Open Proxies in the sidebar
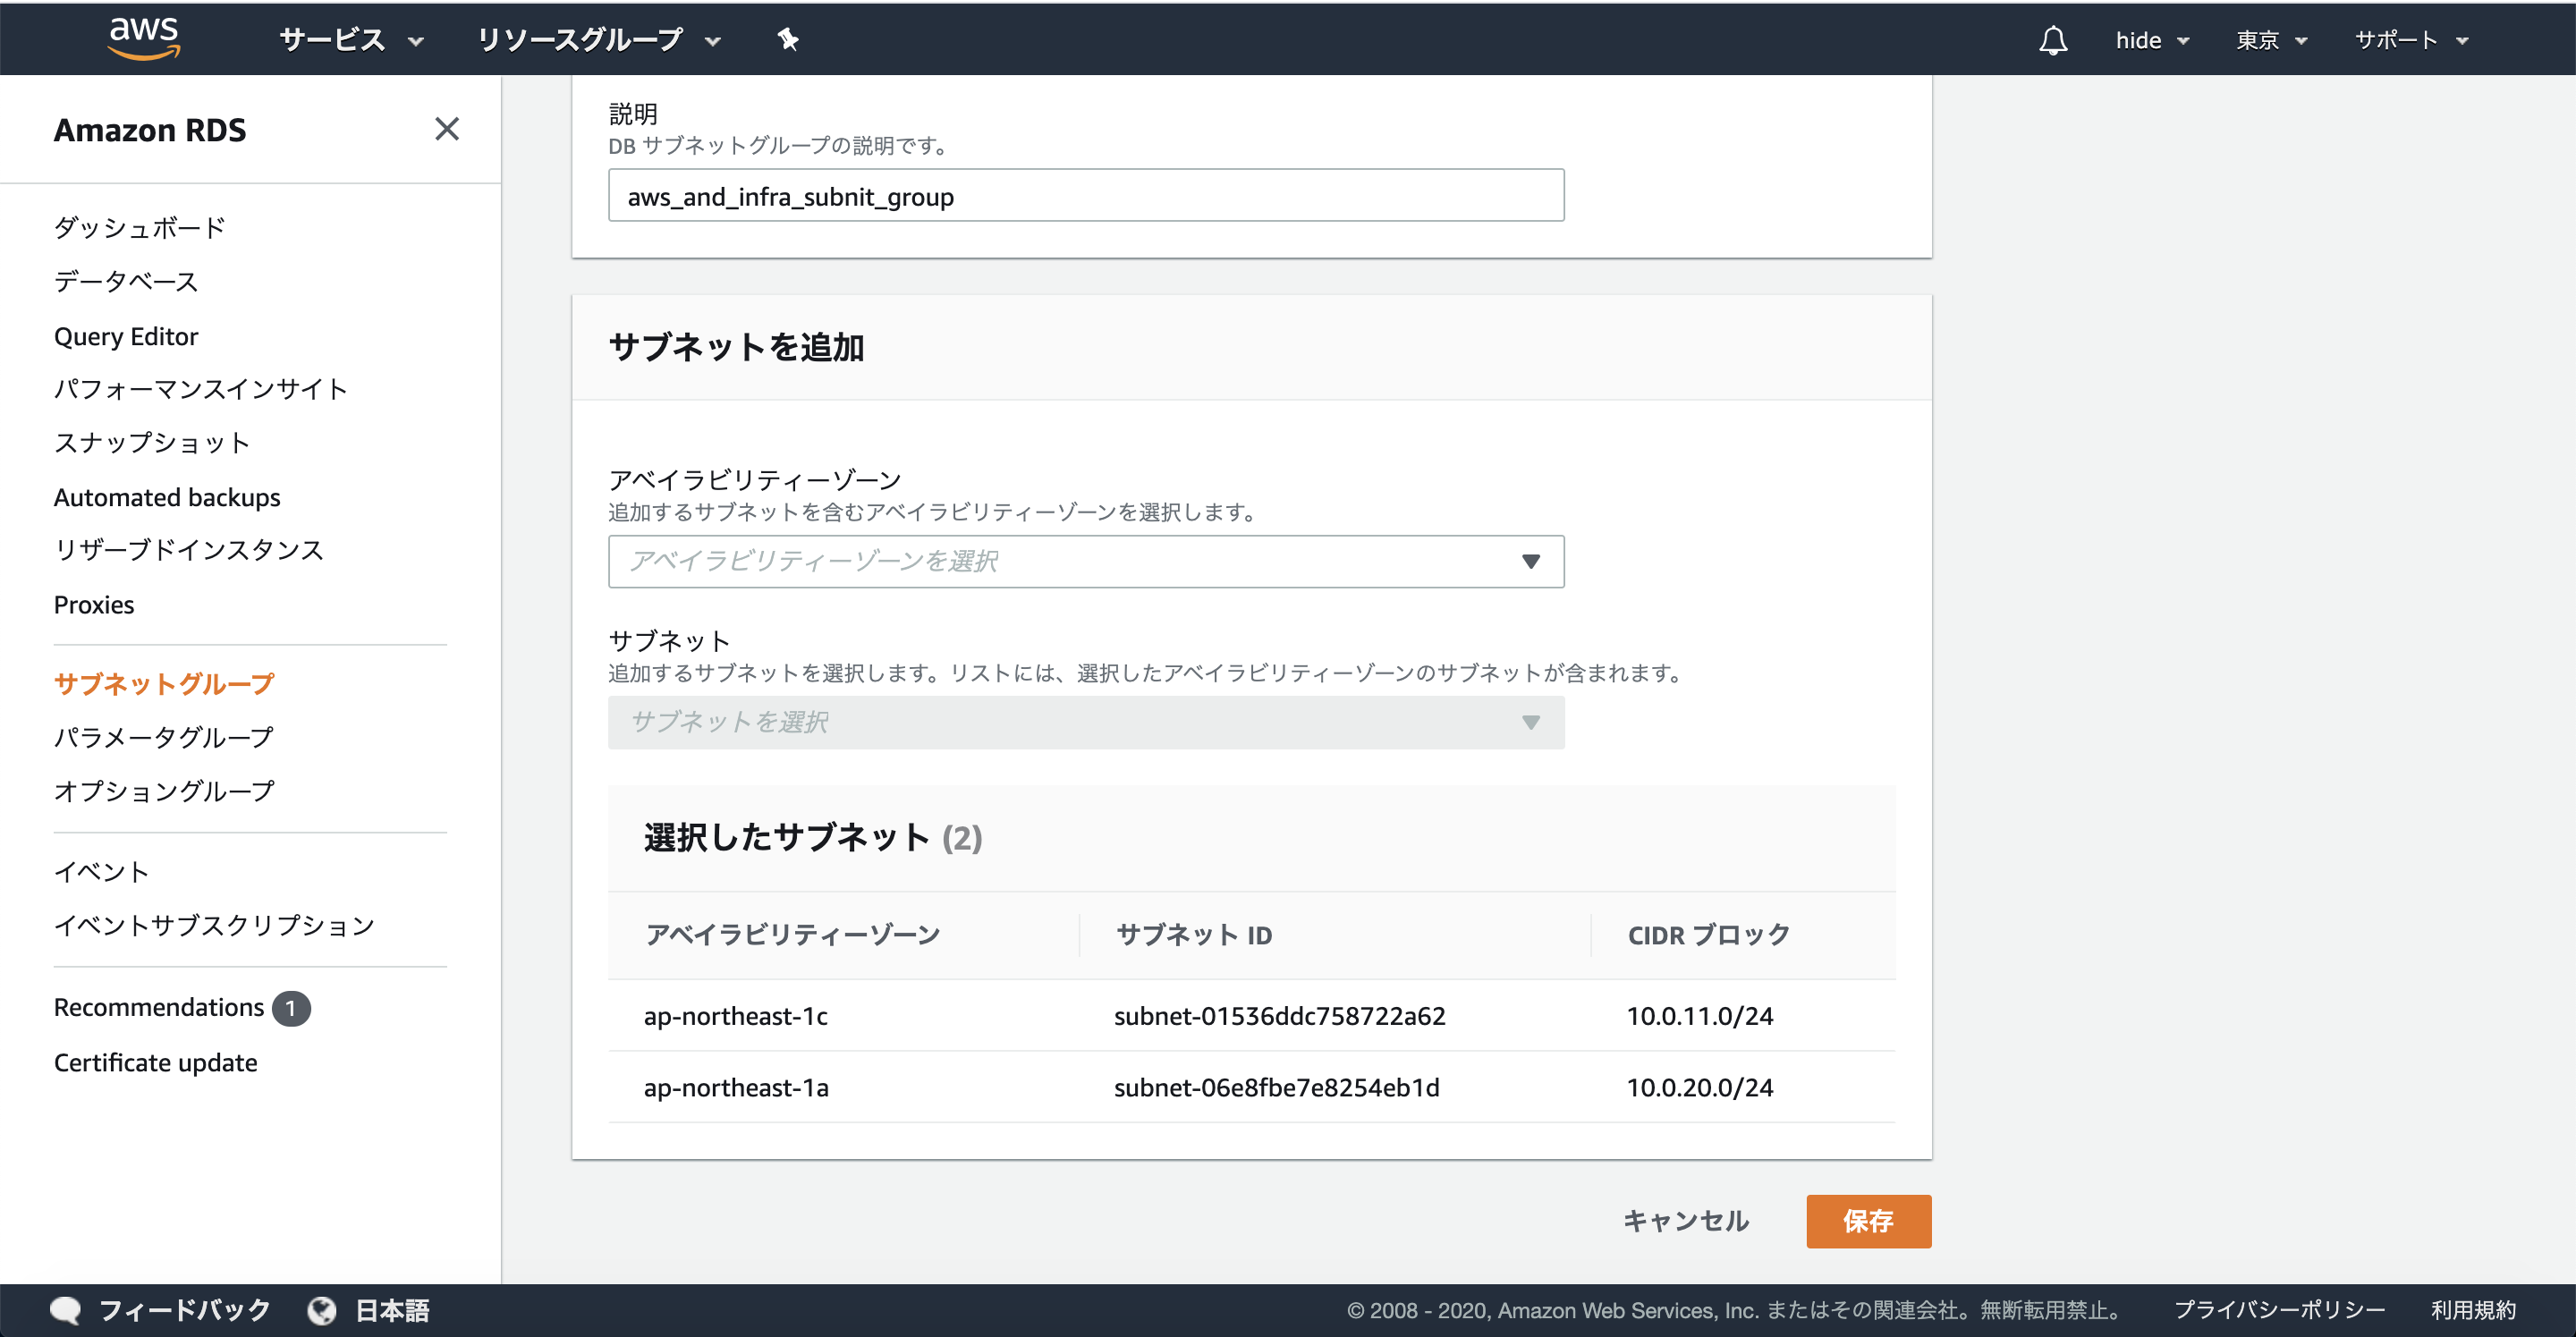Screen dimensions: 2576x1337 tap(94, 605)
